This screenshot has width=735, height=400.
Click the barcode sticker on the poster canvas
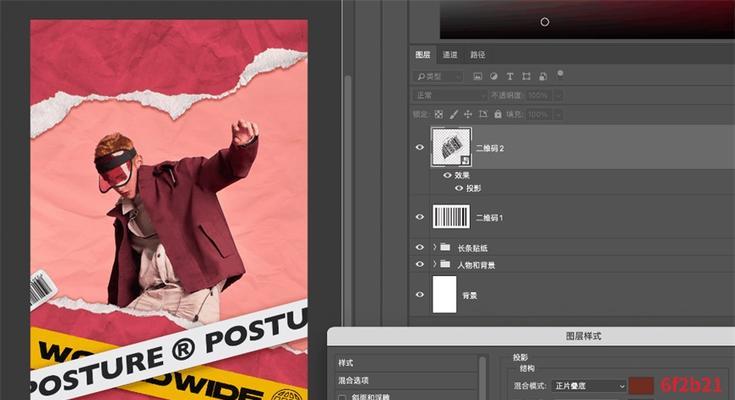click(43, 288)
